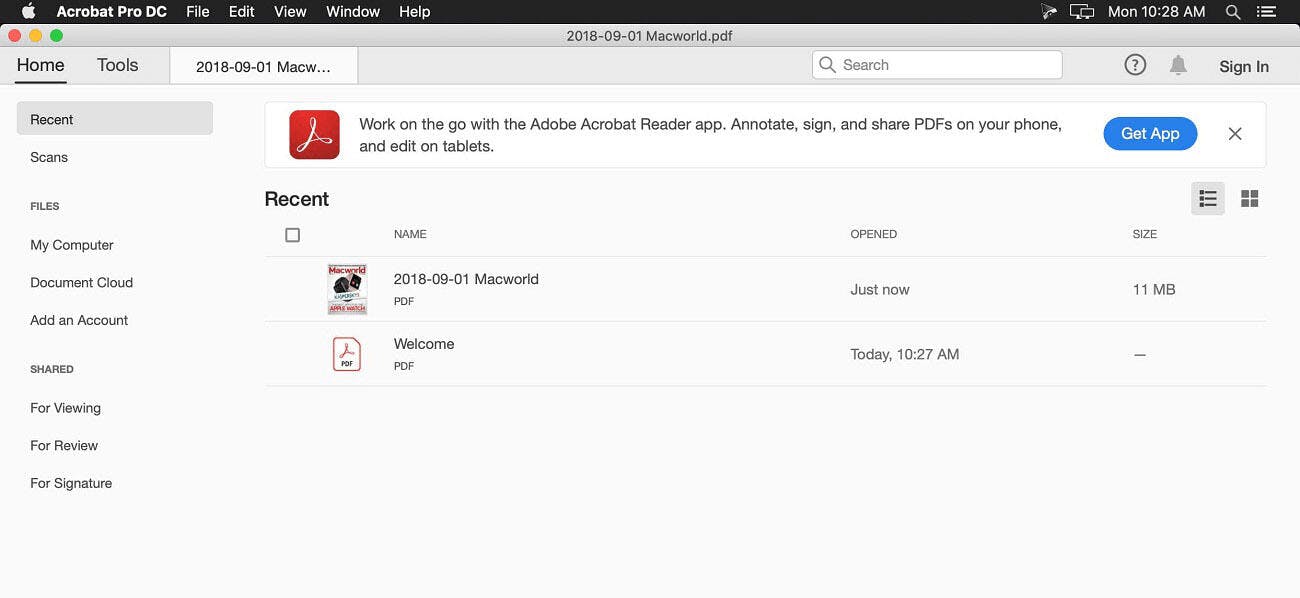
Task: Click the Sign In link
Action: pos(1243,66)
